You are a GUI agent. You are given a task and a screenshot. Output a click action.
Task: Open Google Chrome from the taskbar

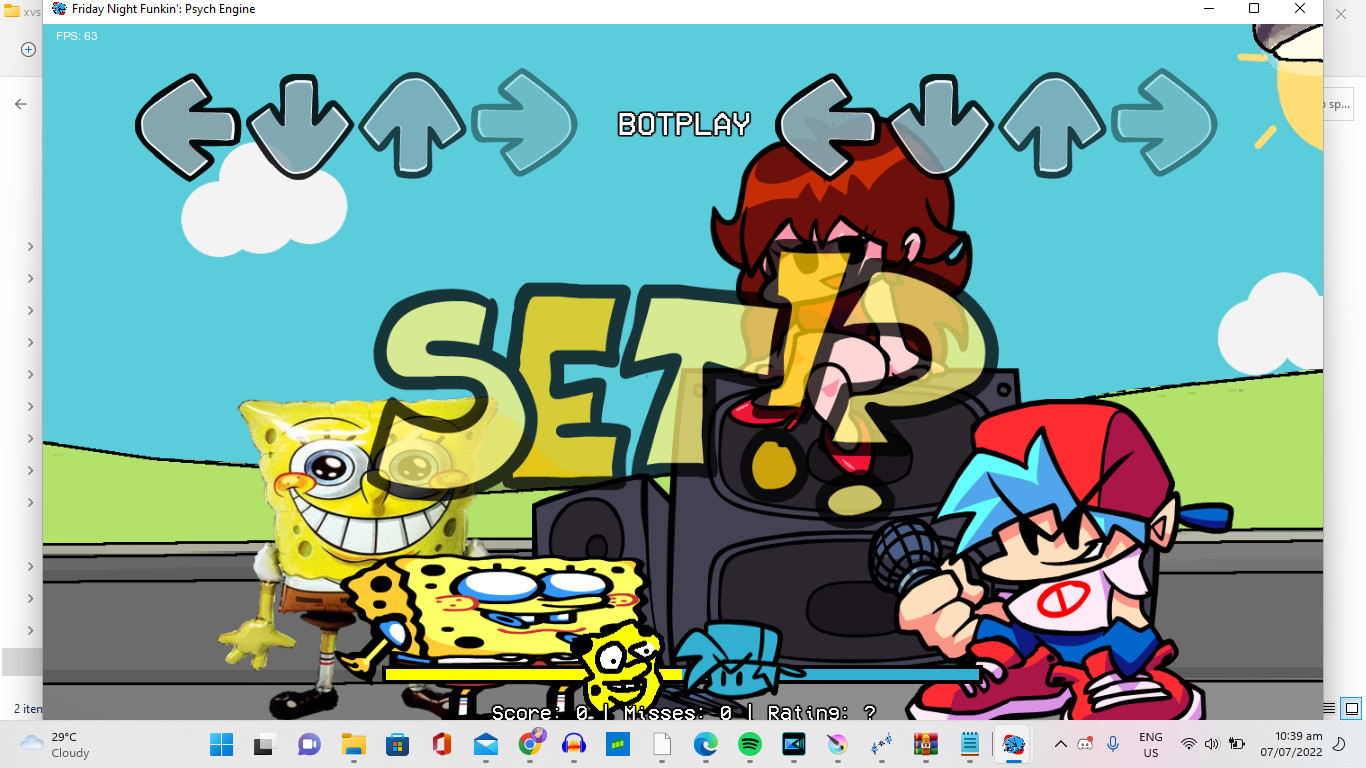coord(530,744)
